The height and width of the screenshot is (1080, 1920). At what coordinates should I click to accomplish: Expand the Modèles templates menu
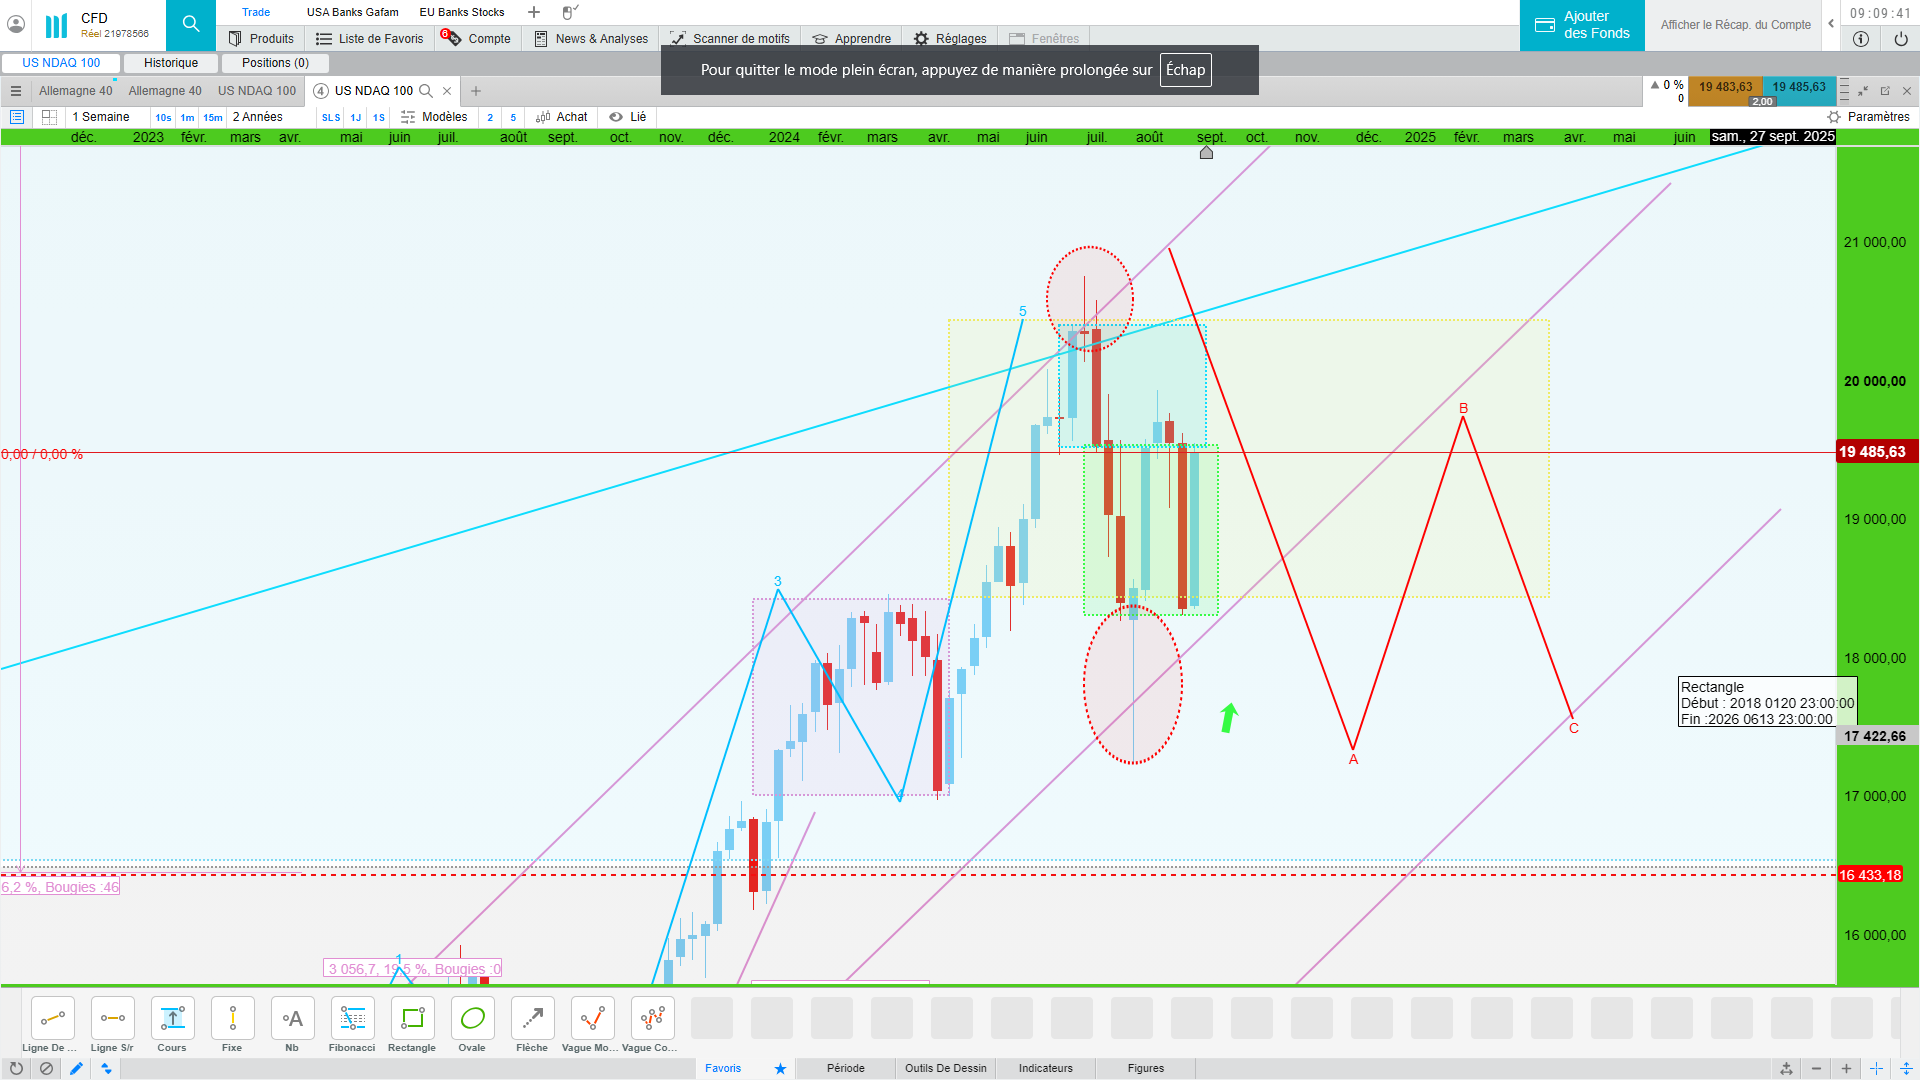[x=435, y=117]
